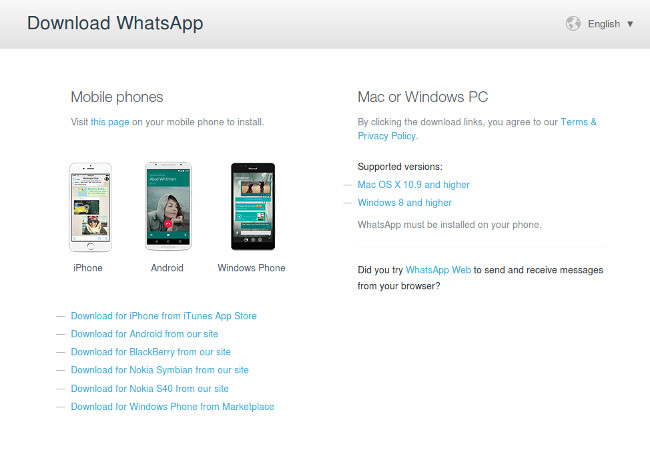Click the Windows Phone caption text
Viewport: 650px width, 476px height.
252,268
